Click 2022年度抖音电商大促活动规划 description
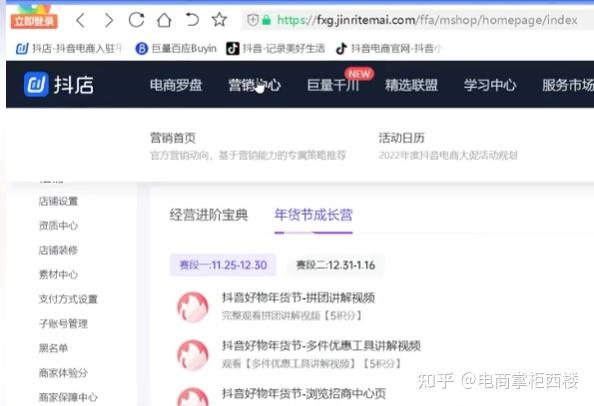This screenshot has height=406, width=594. [448, 155]
